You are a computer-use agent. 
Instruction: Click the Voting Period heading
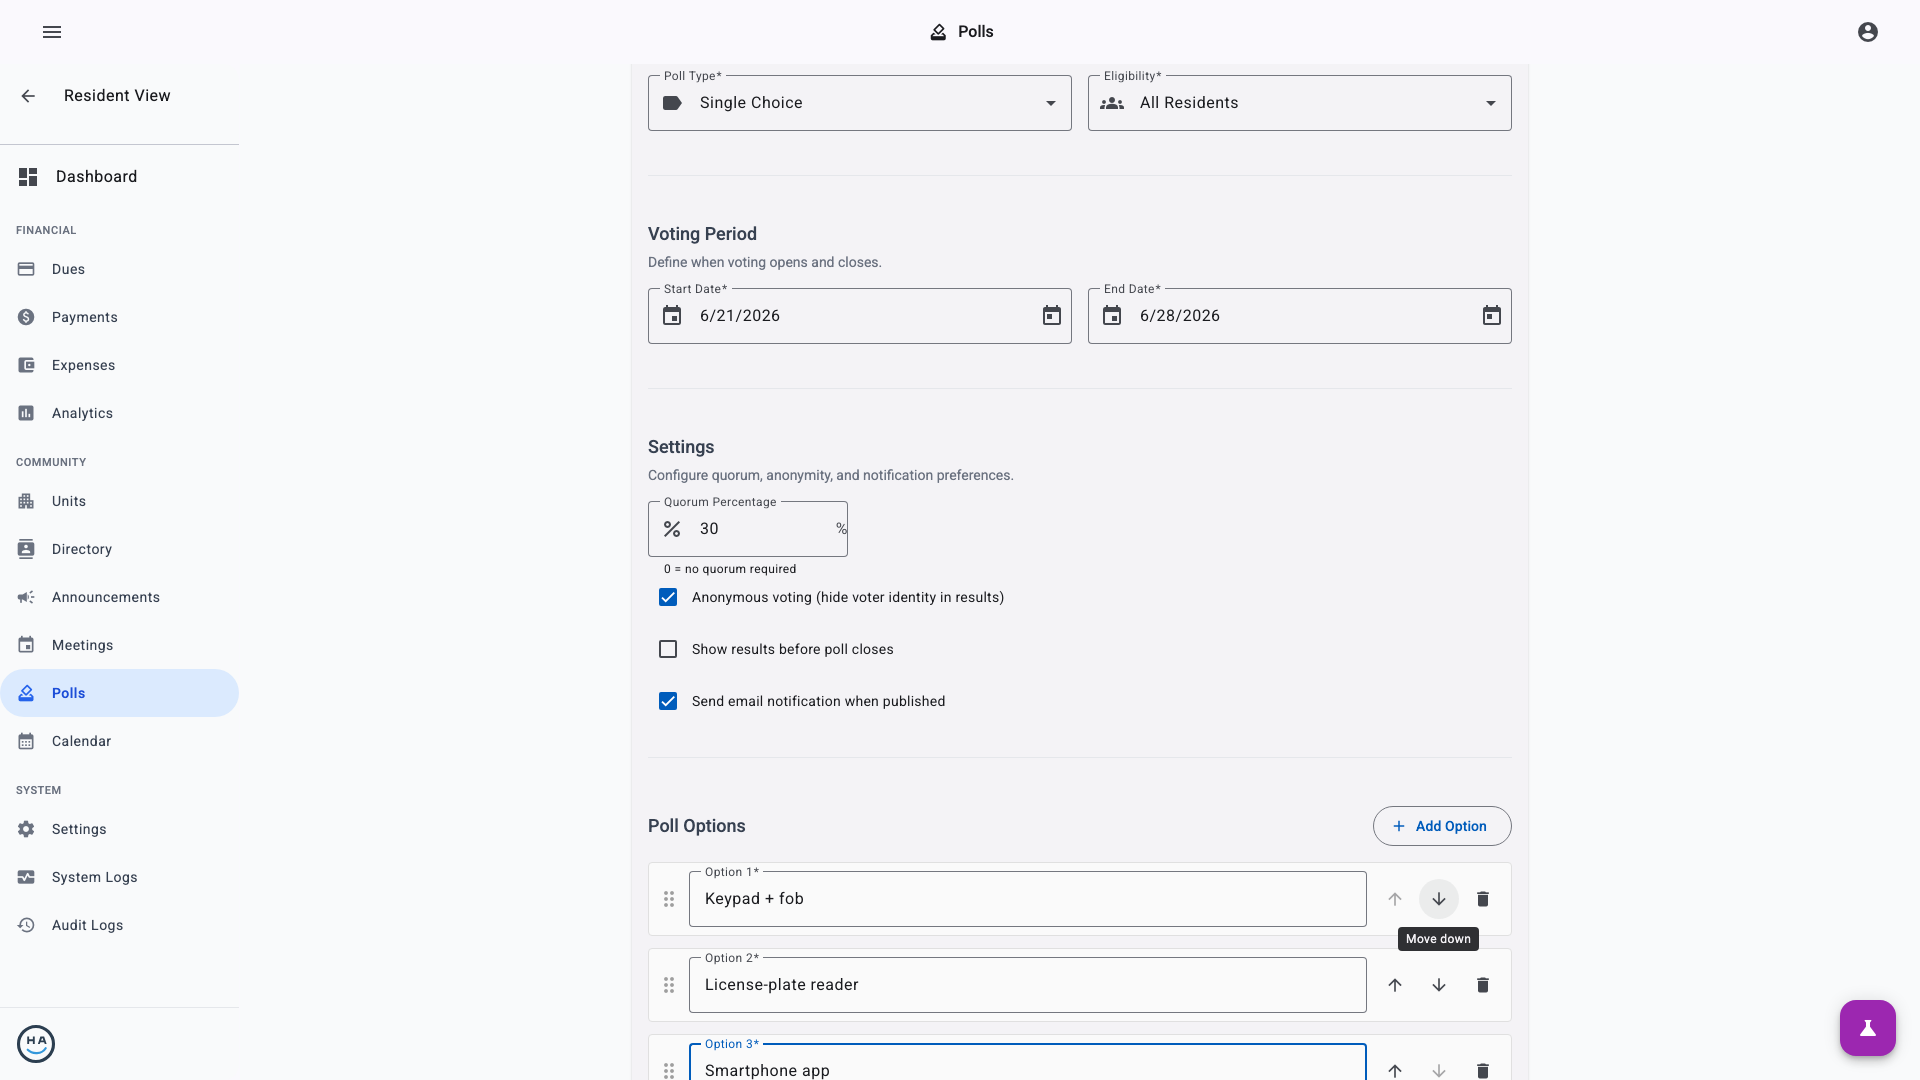tap(702, 234)
